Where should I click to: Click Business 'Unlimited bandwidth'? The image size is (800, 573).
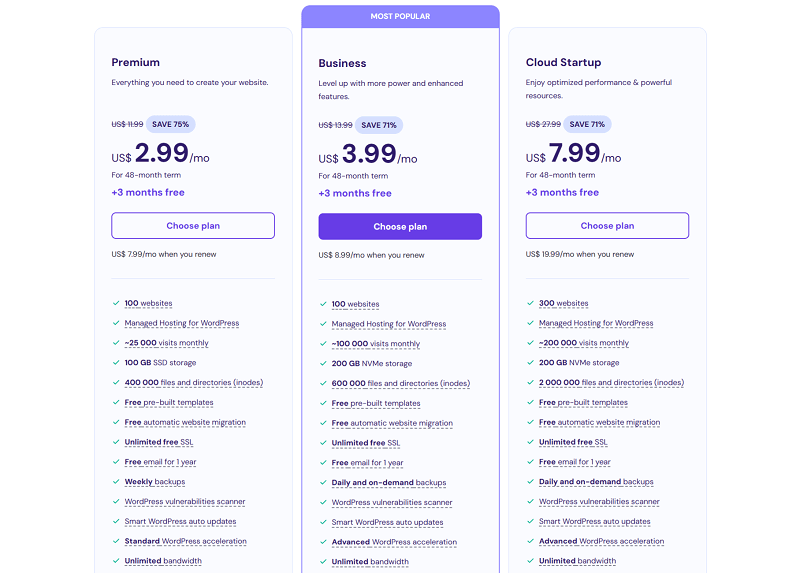pos(370,562)
